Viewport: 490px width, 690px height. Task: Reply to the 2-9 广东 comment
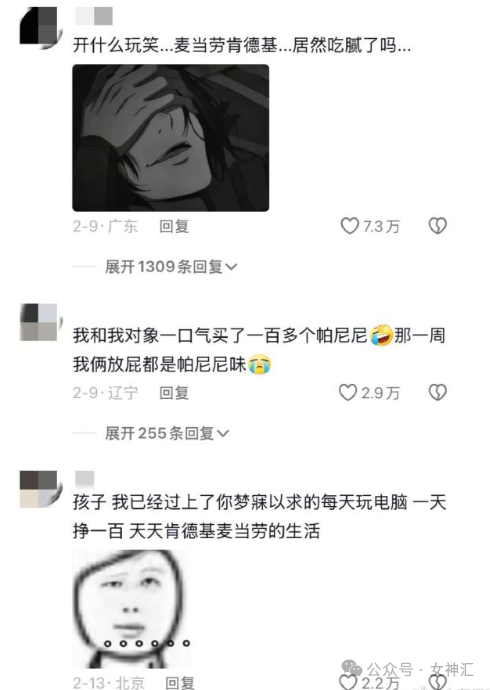(174, 226)
